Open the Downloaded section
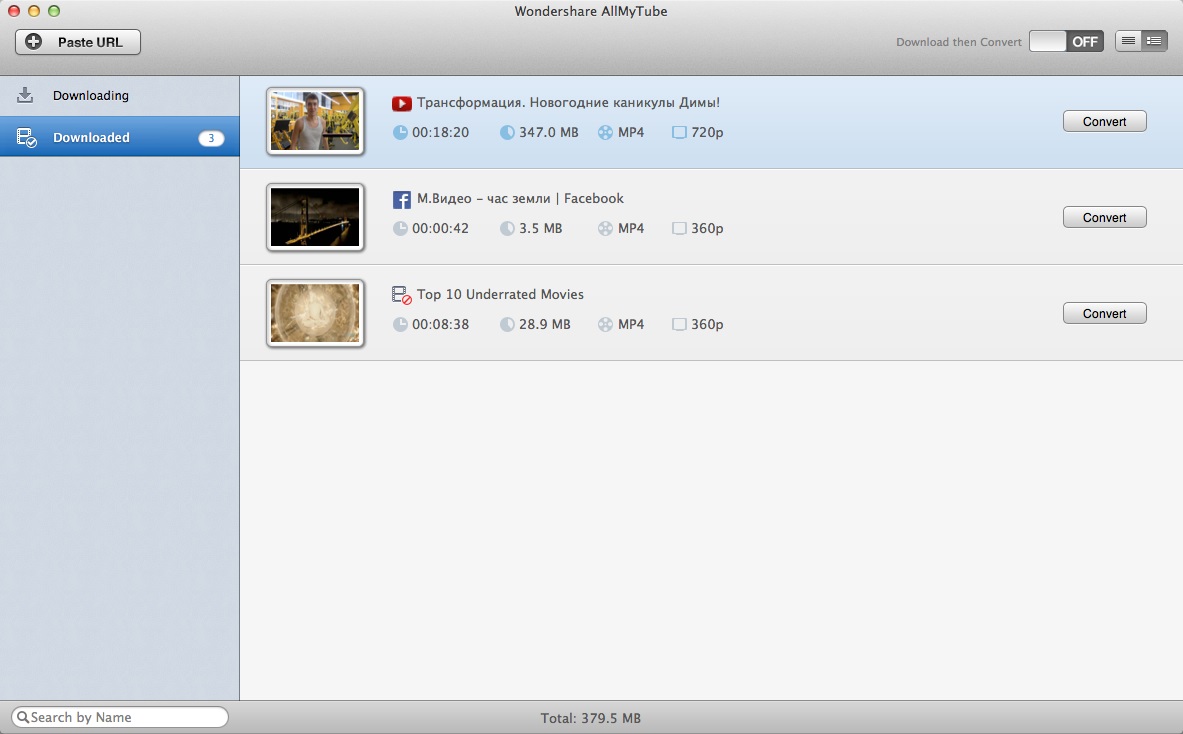The width and height of the screenshot is (1183, 734). [x=120, y=137]
